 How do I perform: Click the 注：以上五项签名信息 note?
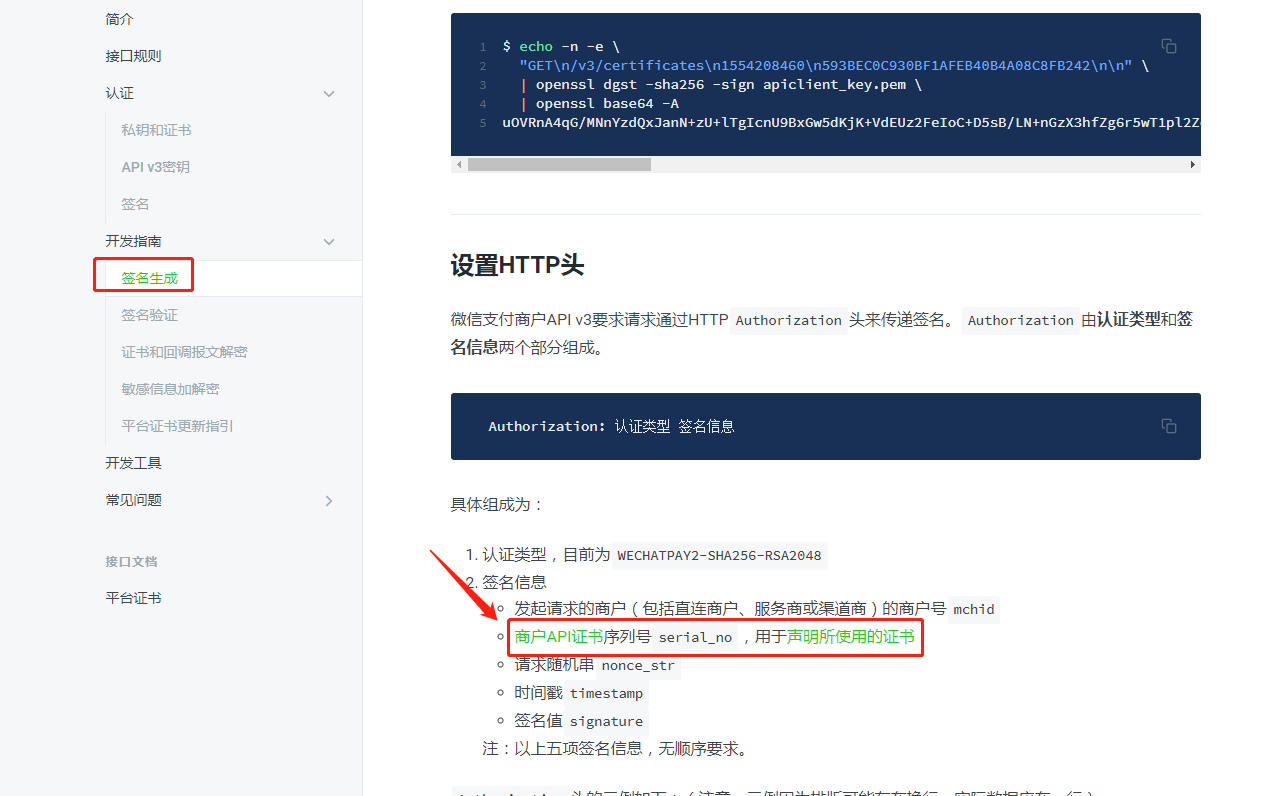615,749
